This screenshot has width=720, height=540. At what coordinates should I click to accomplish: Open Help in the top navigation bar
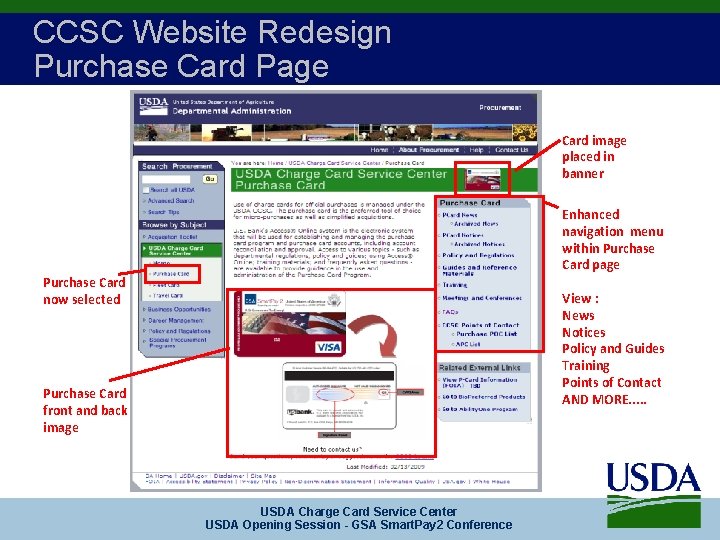[x=476, y=150]
